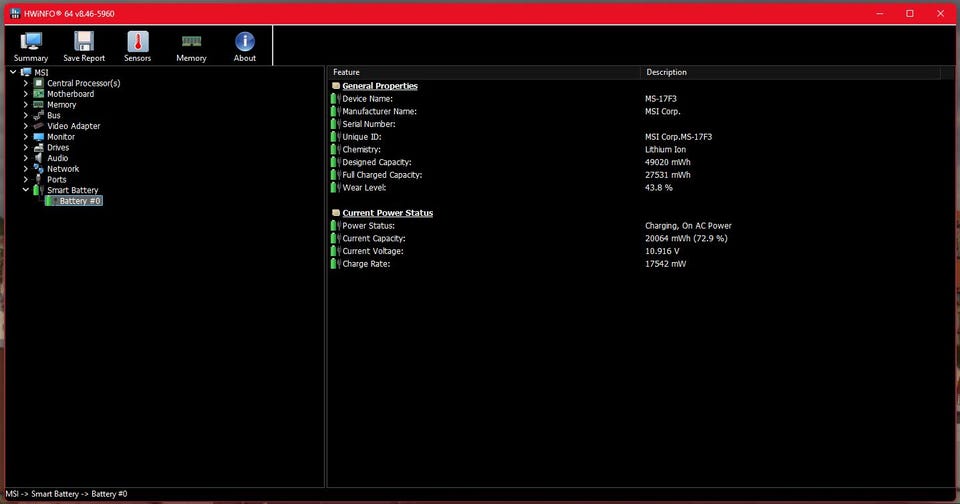Minimize the HWiNFO window

(x=880, y=13)
